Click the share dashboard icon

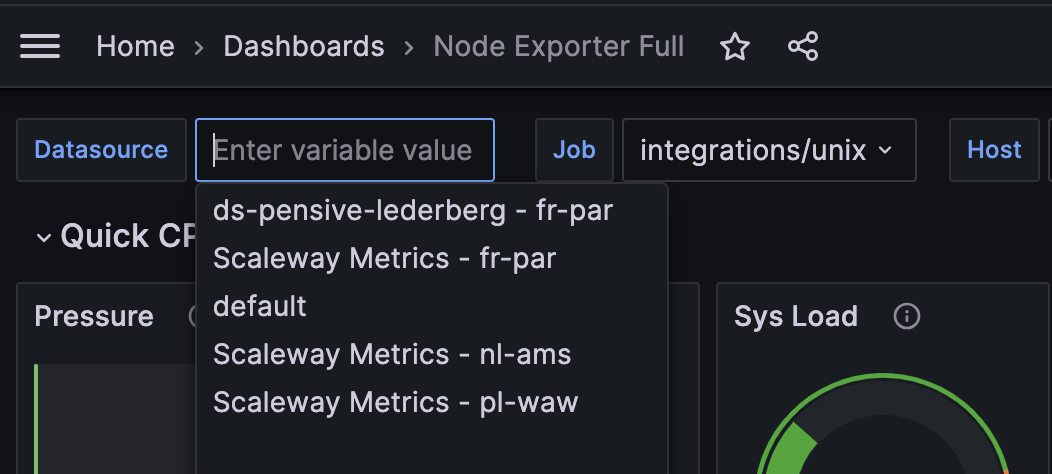click(x=803, y=46)
